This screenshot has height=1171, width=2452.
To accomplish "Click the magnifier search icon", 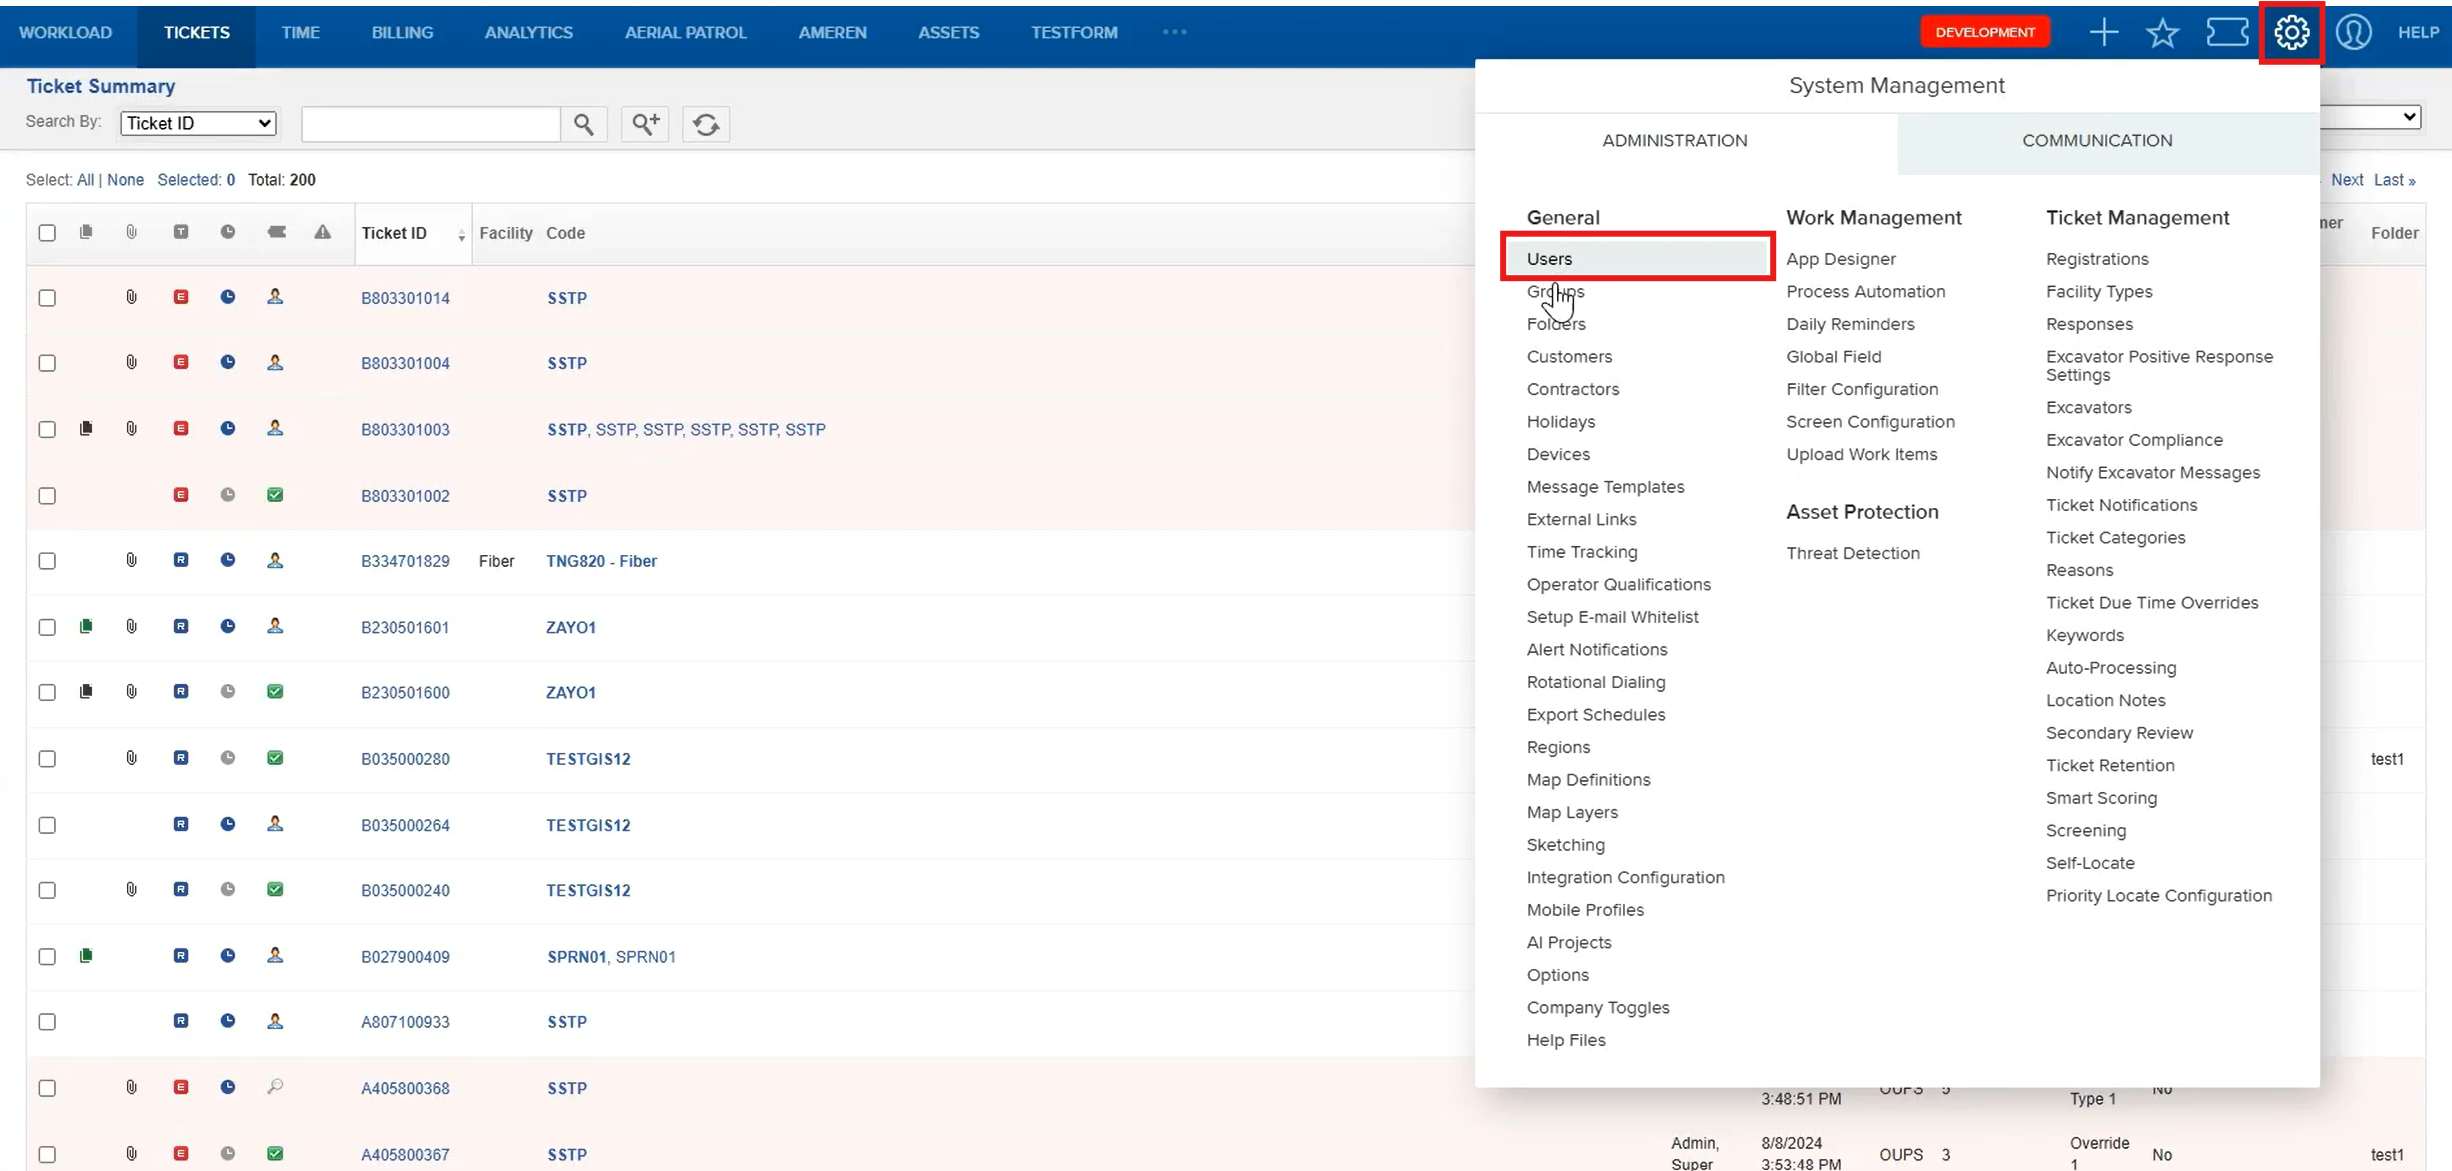I will click(x=584, y=124).
